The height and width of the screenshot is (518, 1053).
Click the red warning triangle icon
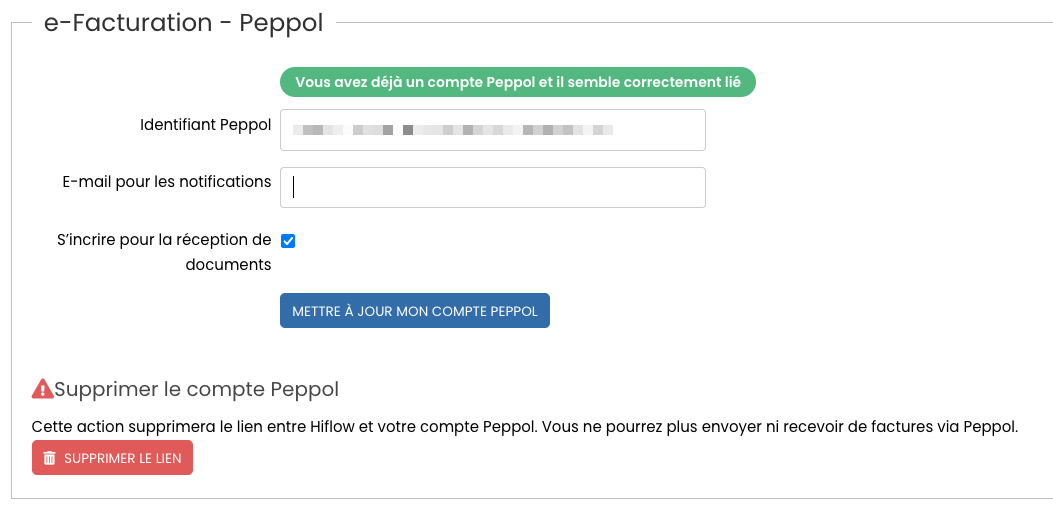tap(42, 388)
